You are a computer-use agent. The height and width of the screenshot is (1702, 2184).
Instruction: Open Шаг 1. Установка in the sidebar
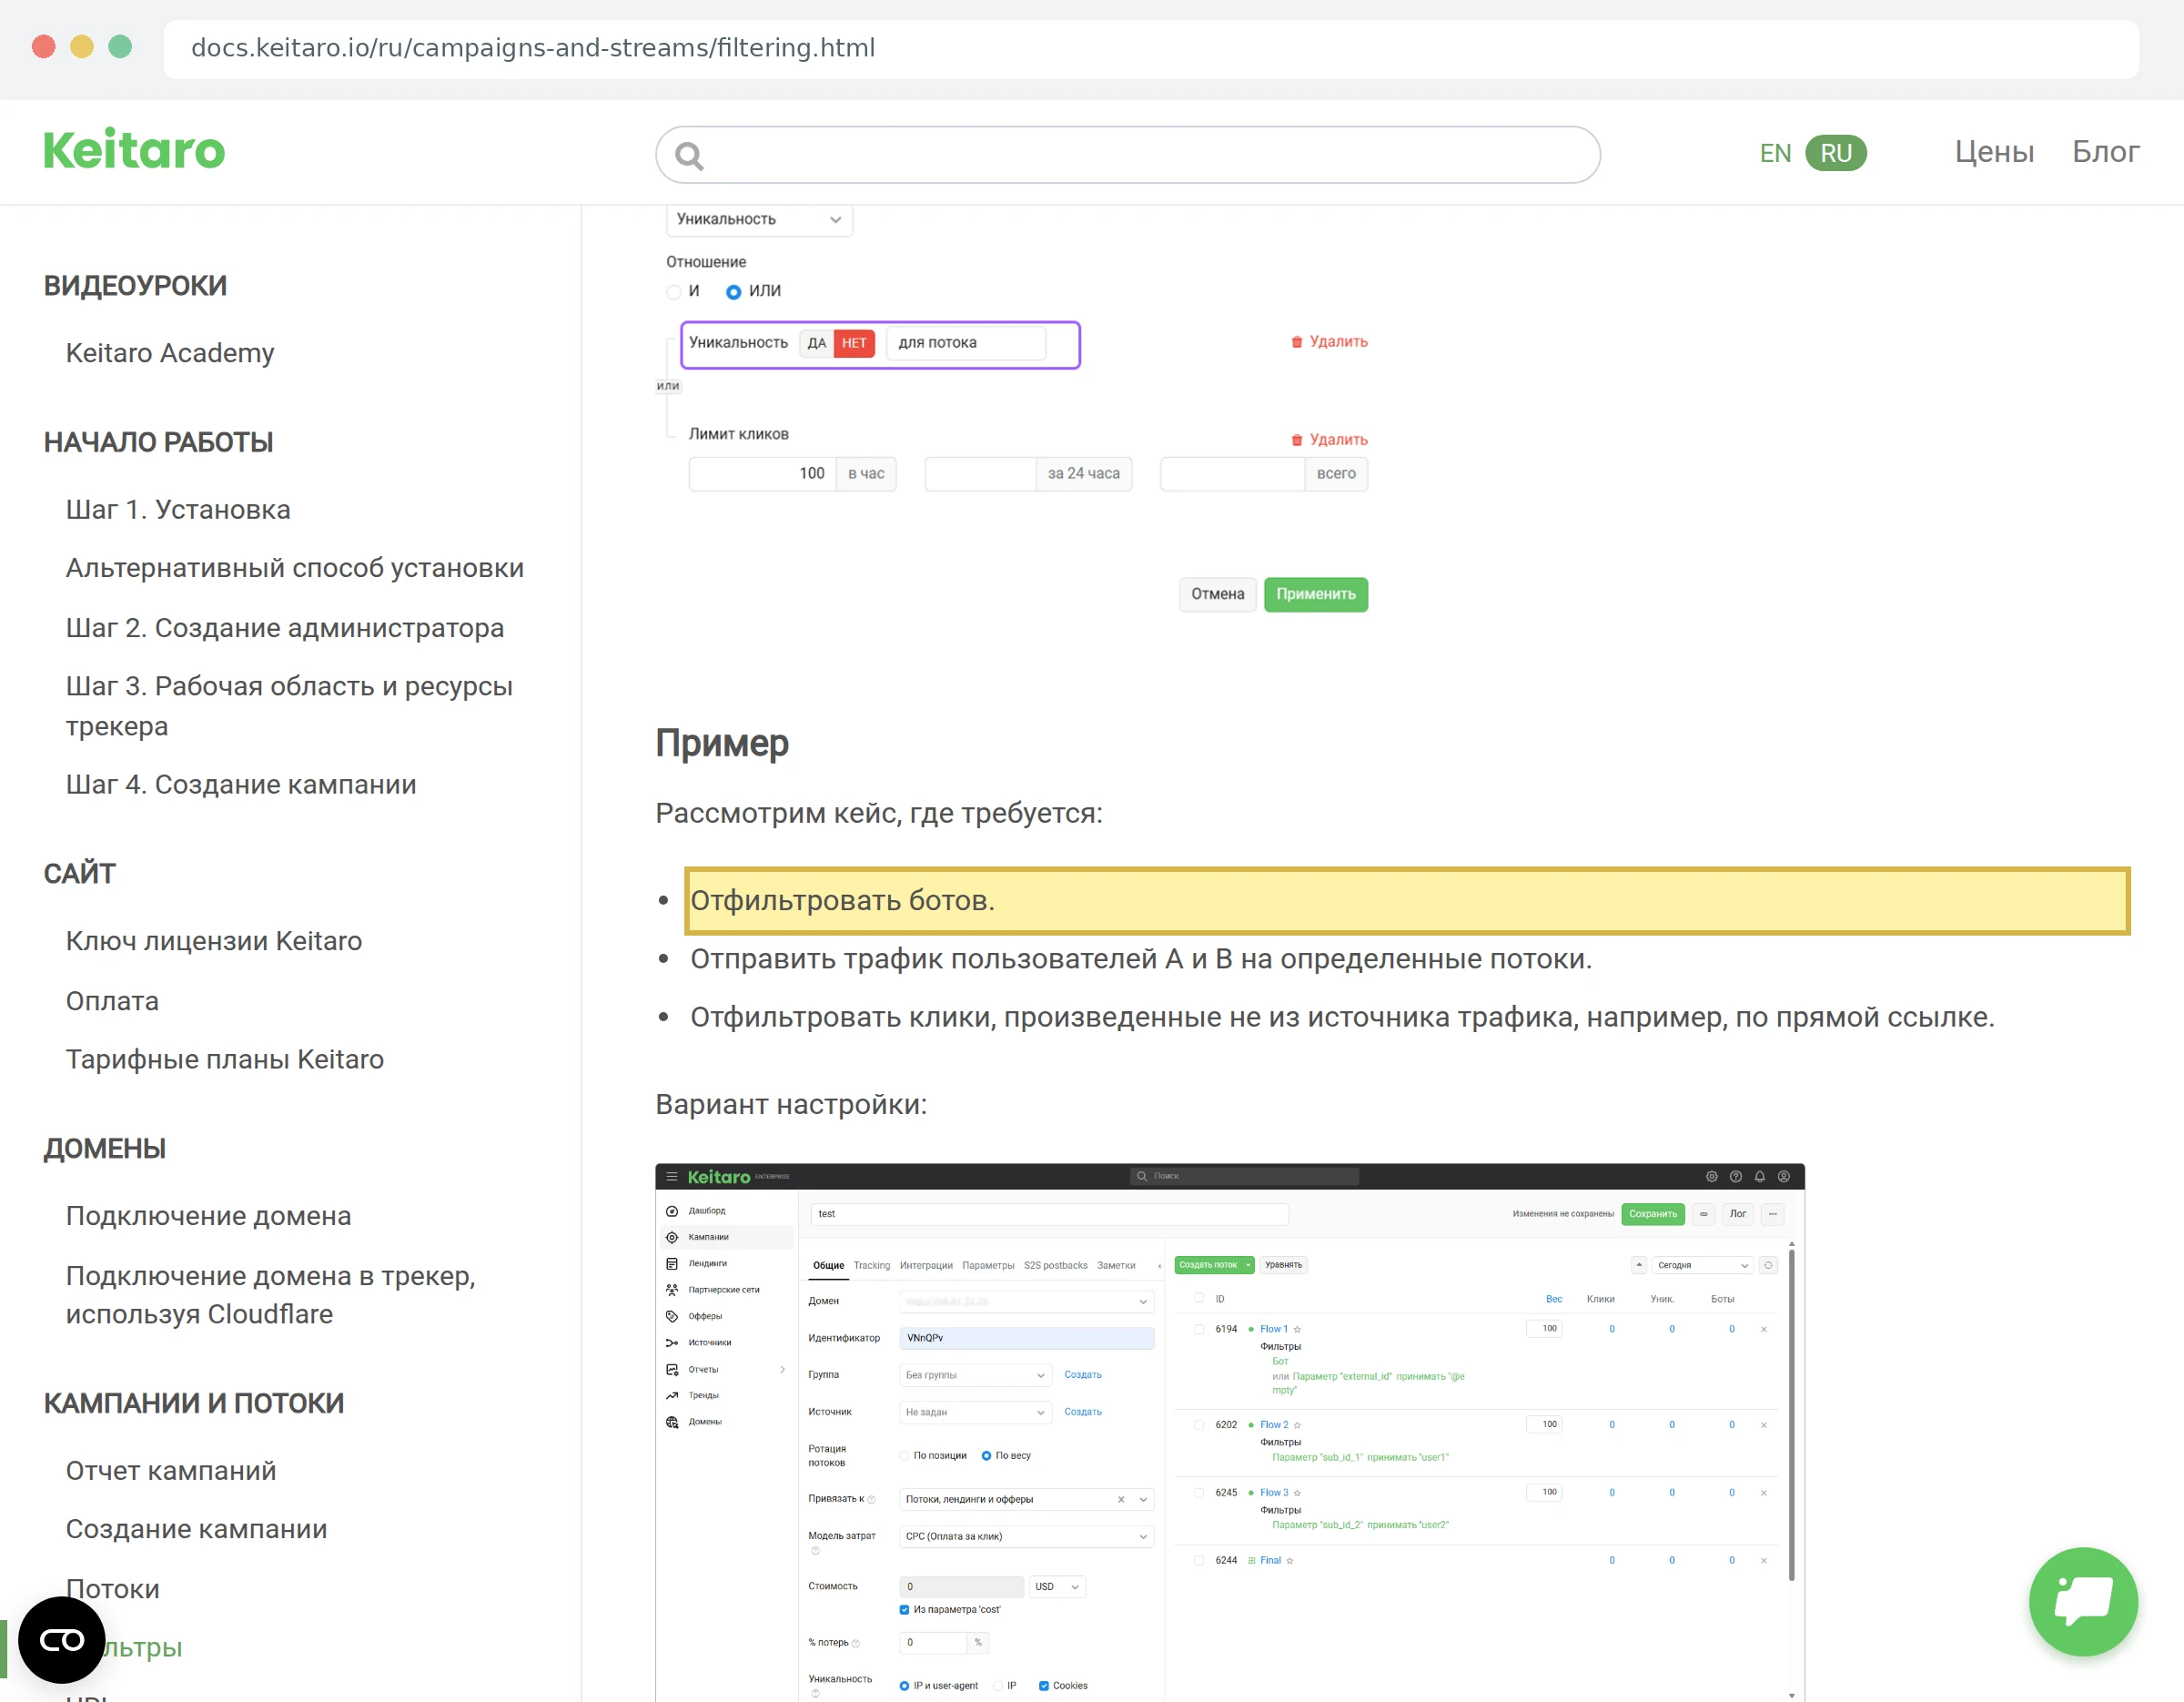[178, 510]
